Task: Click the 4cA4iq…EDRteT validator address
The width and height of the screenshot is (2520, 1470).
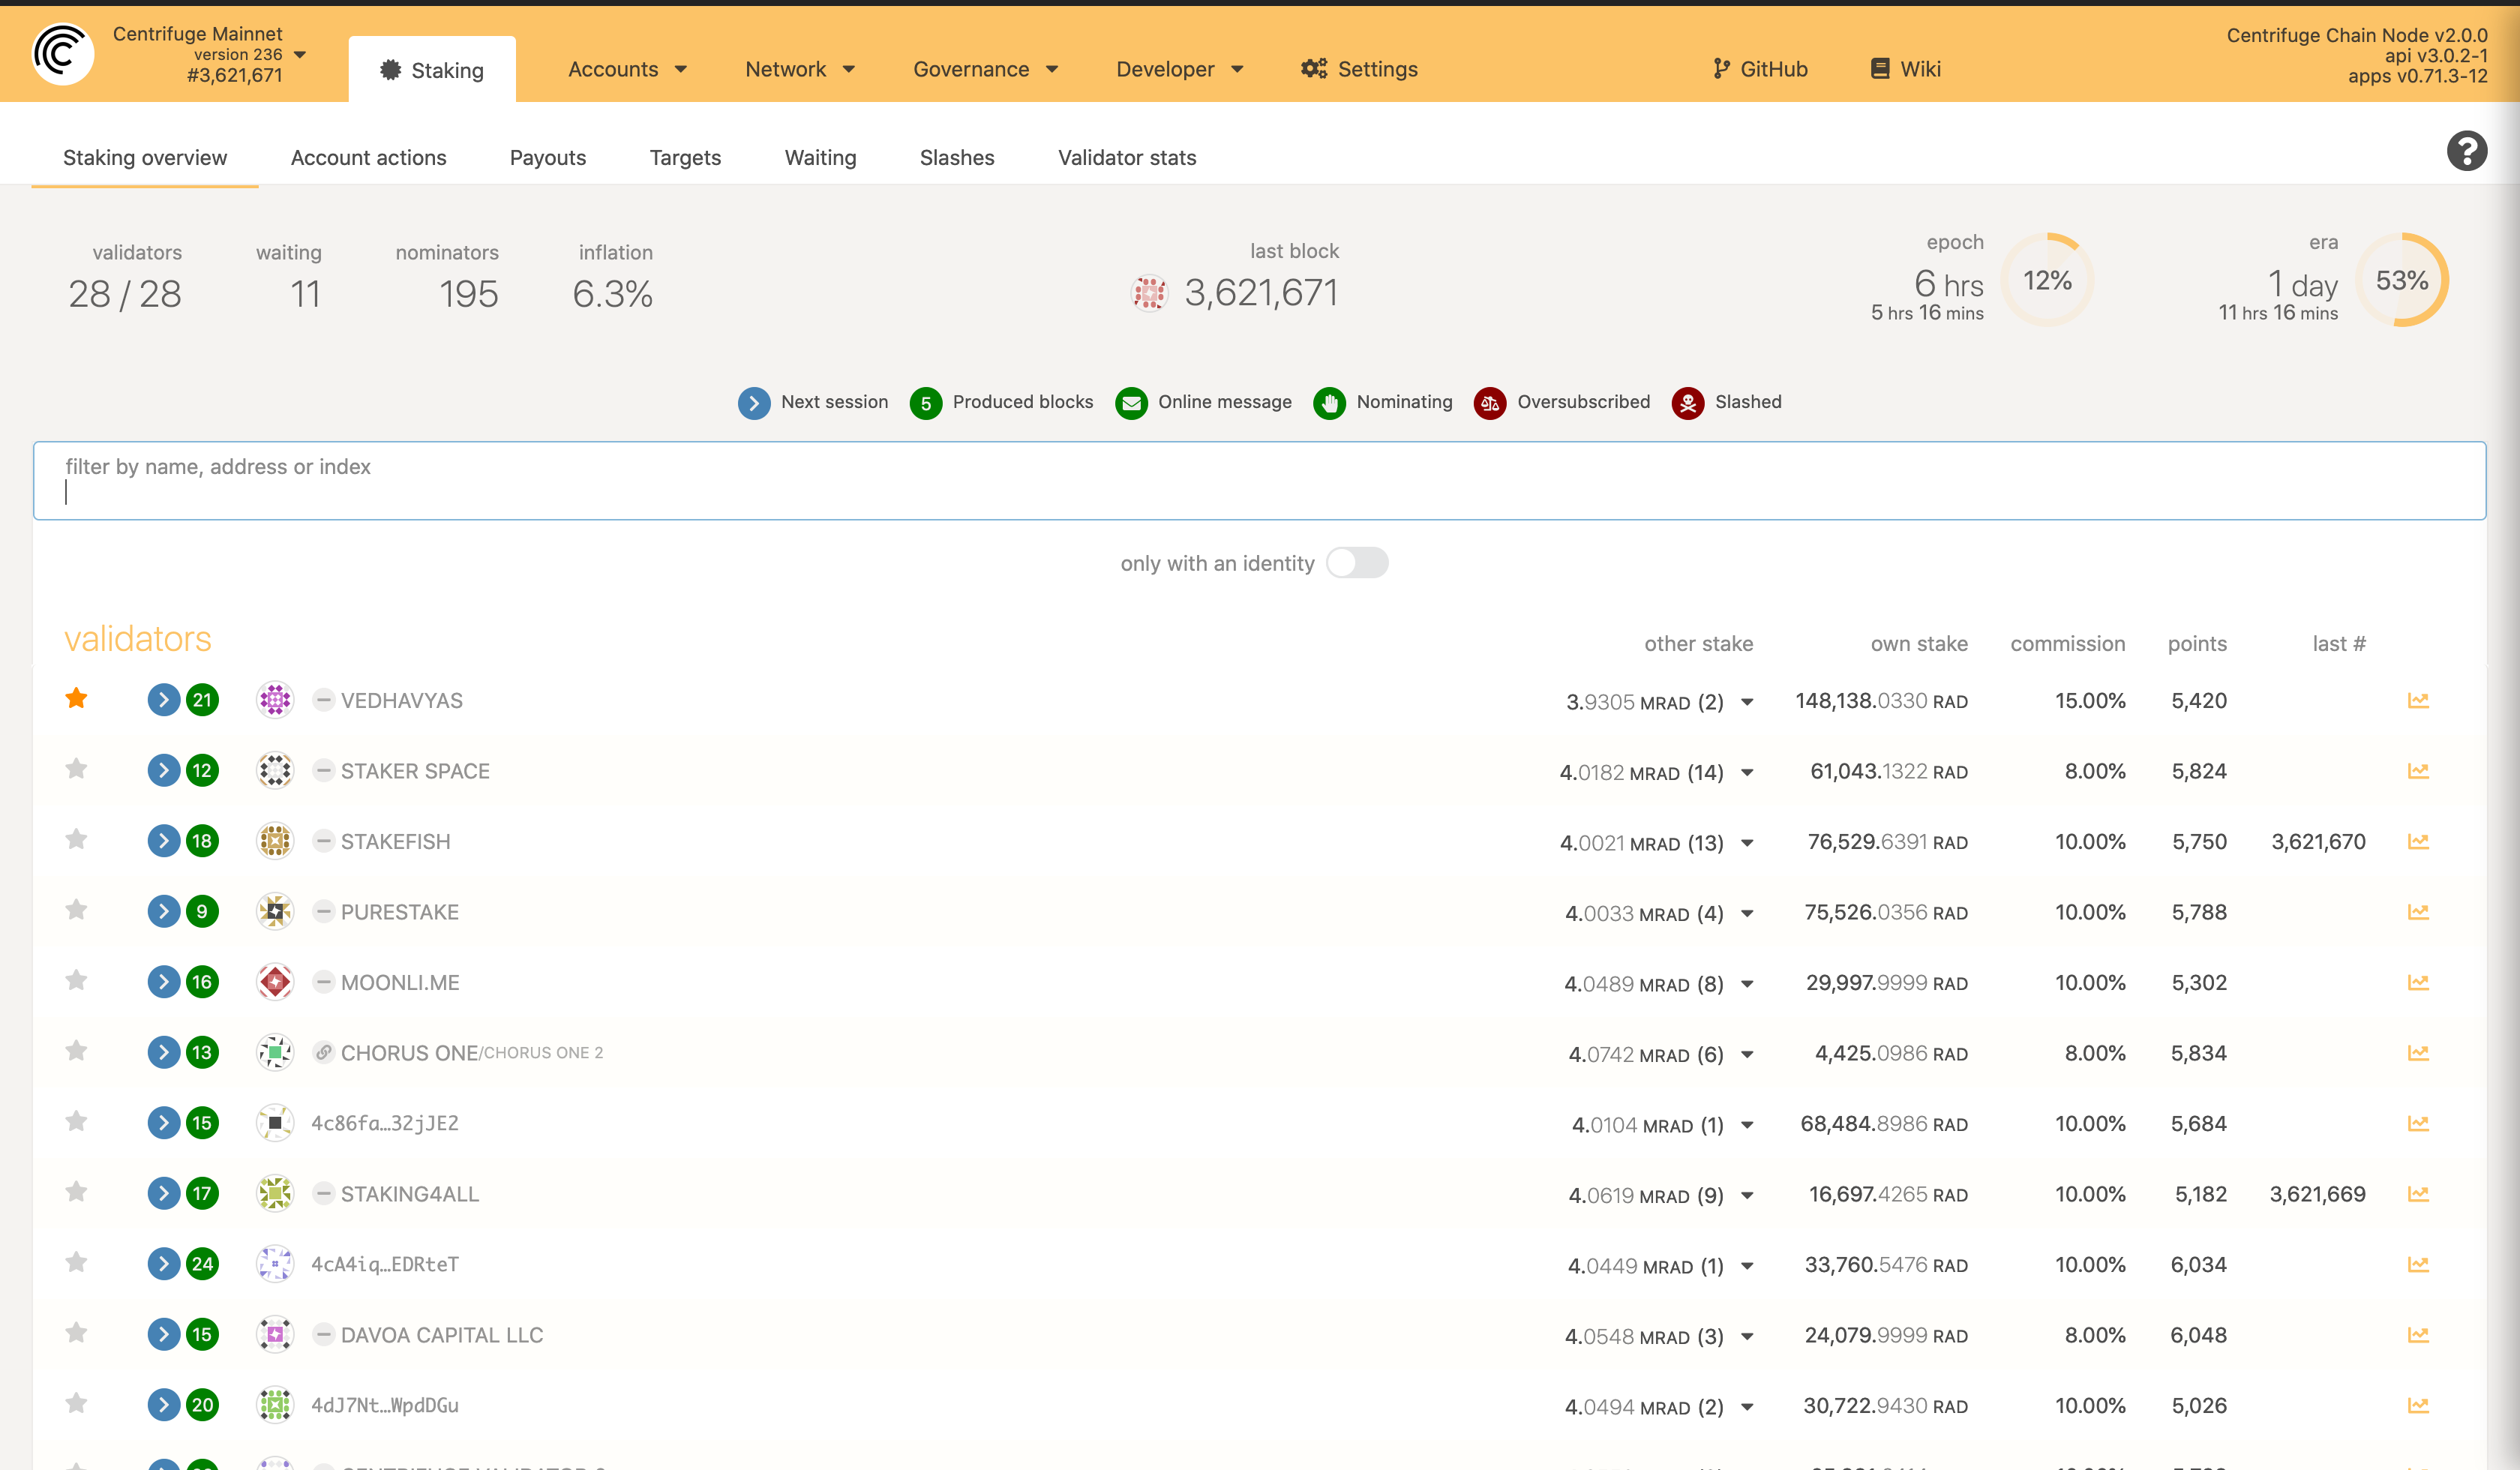Action: click(385, 1264)
